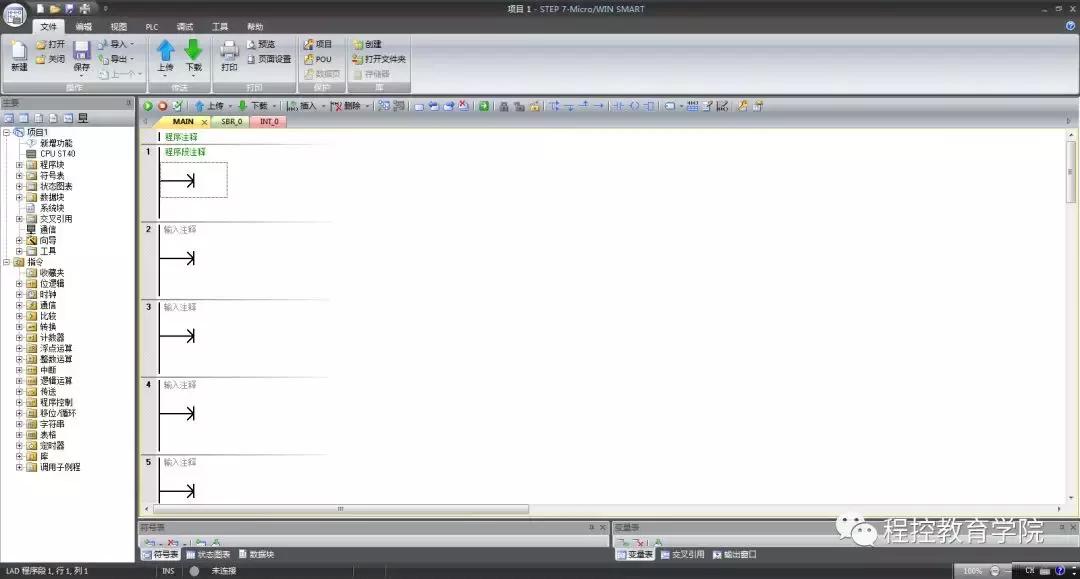Switch to the 状态图表 bottom tab
This screenshot has width=1080, height=579.
point(208,554)
